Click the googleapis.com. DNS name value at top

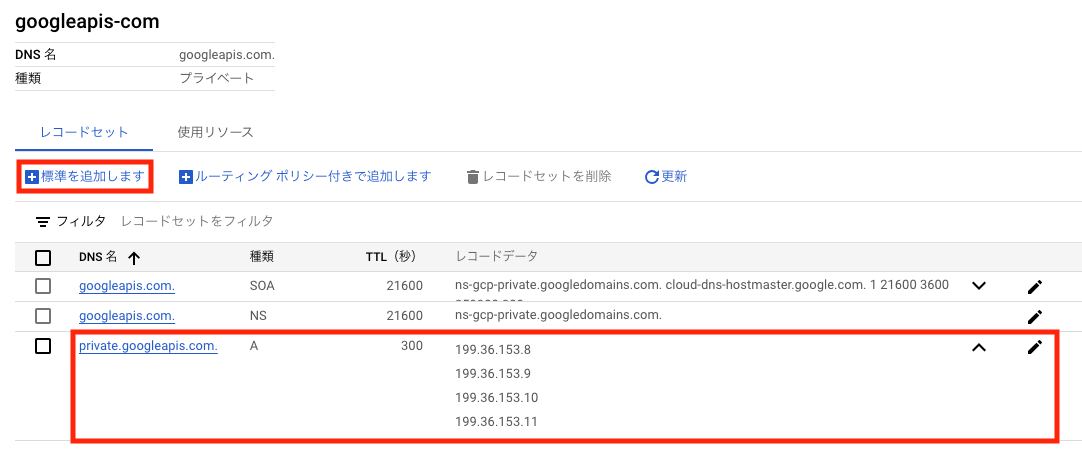(227, 55)
